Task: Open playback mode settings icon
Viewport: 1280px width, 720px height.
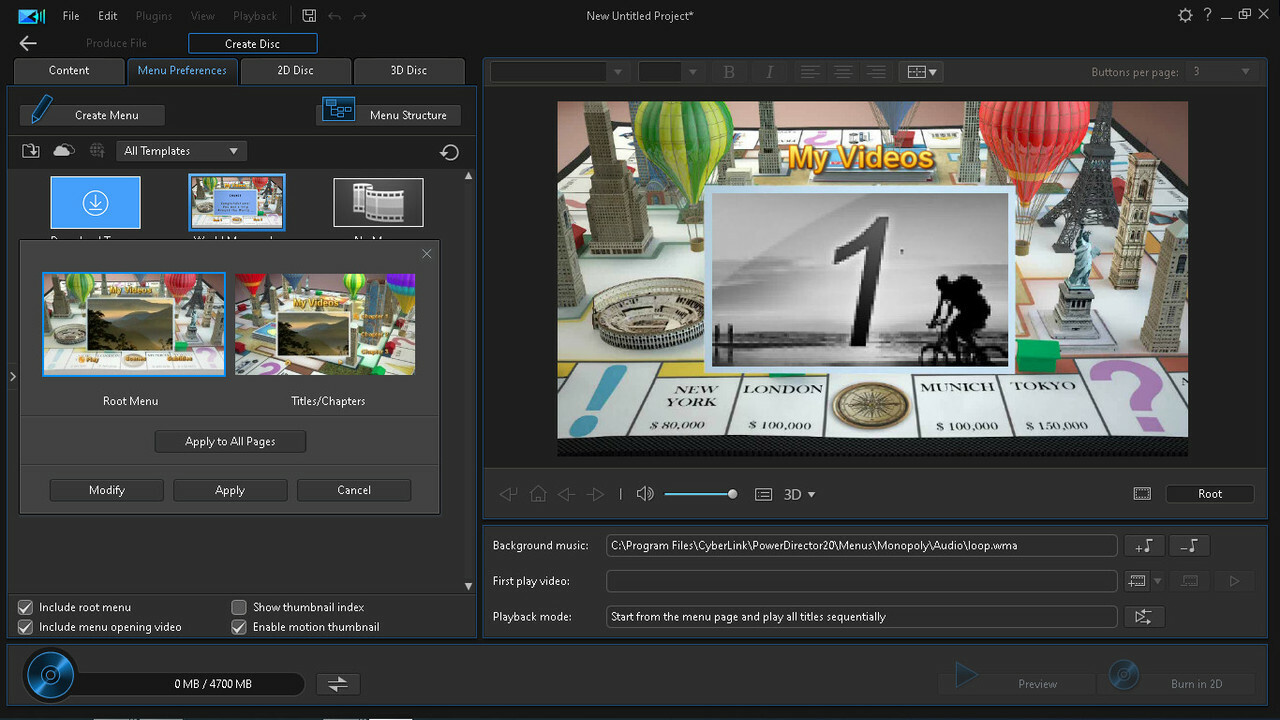Action: [x=1145, y=617]
